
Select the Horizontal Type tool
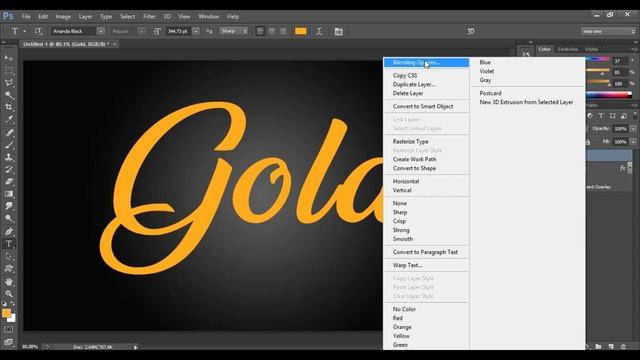point(9,244)
